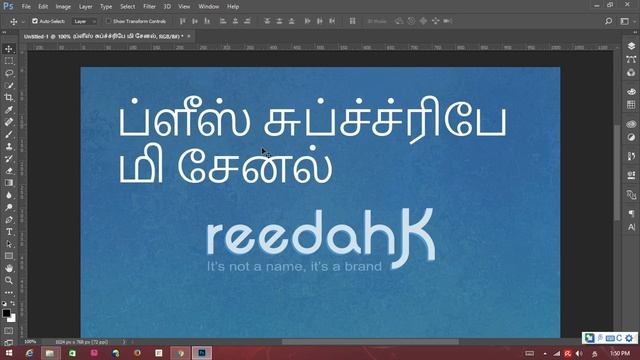Click the foreground color swatch
The height and width of the screenshot is (360, 640).
pos(6,313)
